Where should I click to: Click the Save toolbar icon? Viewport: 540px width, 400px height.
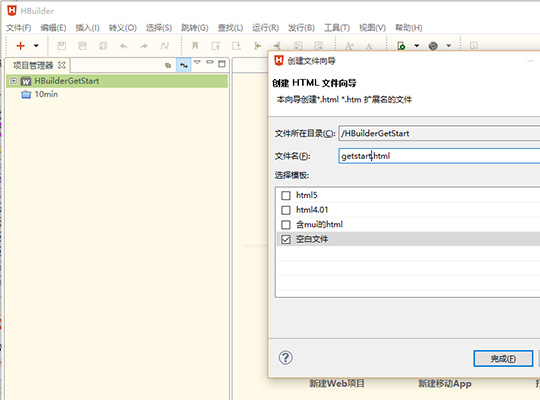tap(62, 45)
